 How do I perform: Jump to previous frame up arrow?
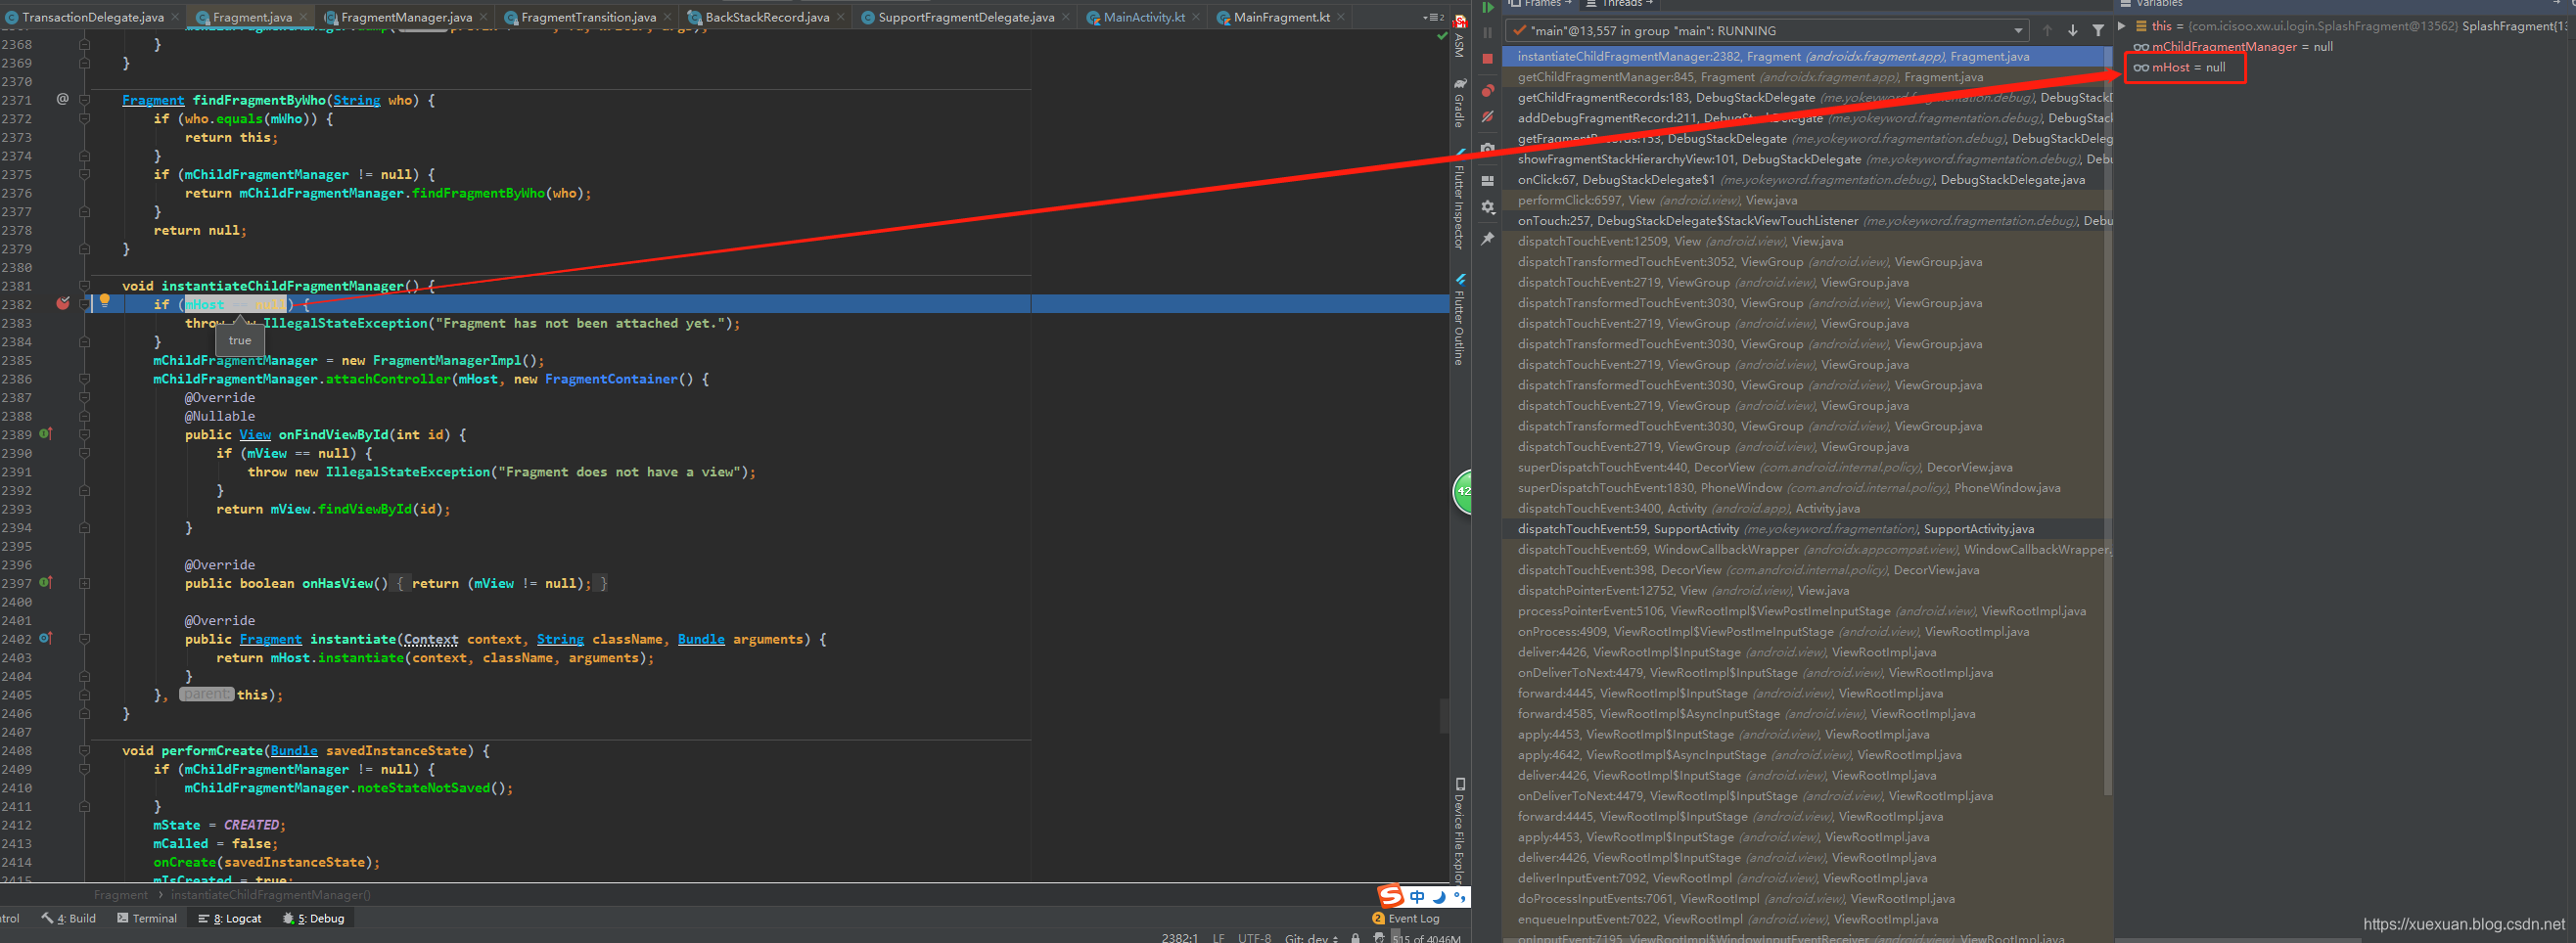tap(2046, 31)
